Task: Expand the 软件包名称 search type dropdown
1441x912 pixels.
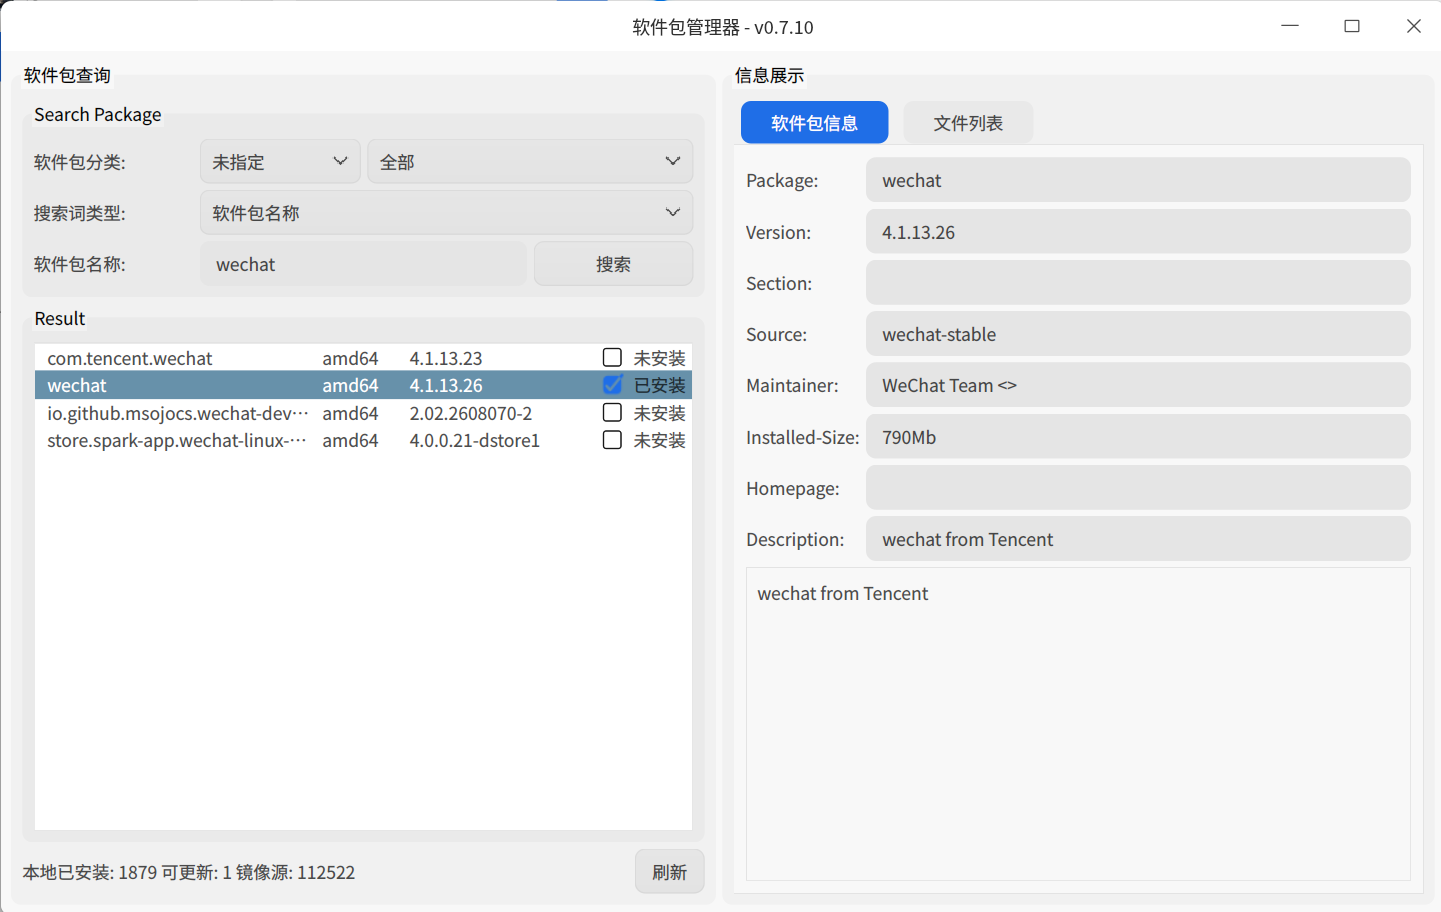Action: [446, 213]
